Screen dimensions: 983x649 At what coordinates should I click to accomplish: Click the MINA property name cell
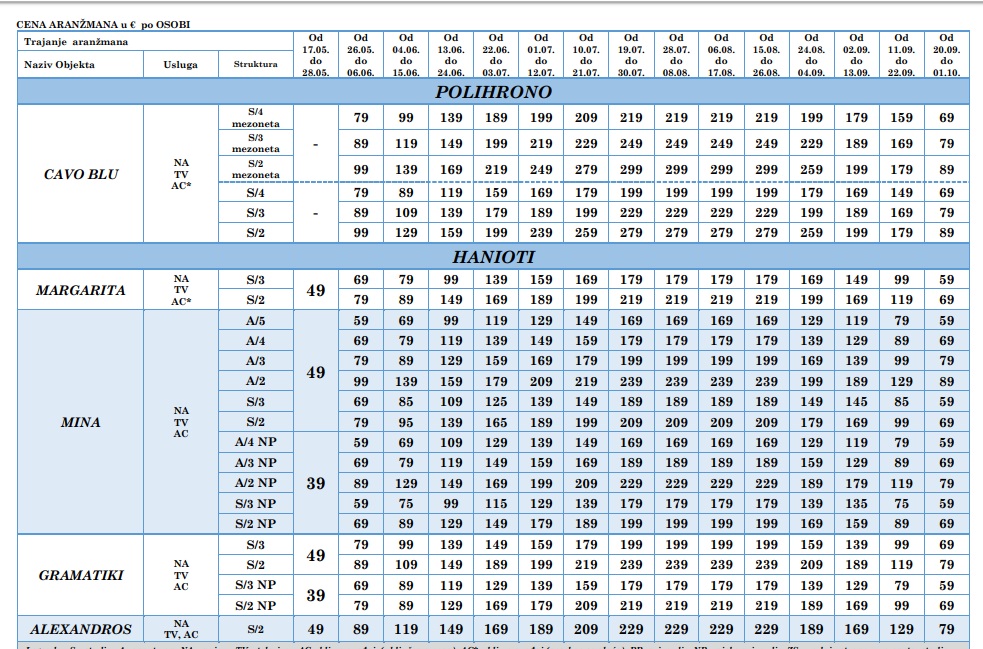point(81,422)
